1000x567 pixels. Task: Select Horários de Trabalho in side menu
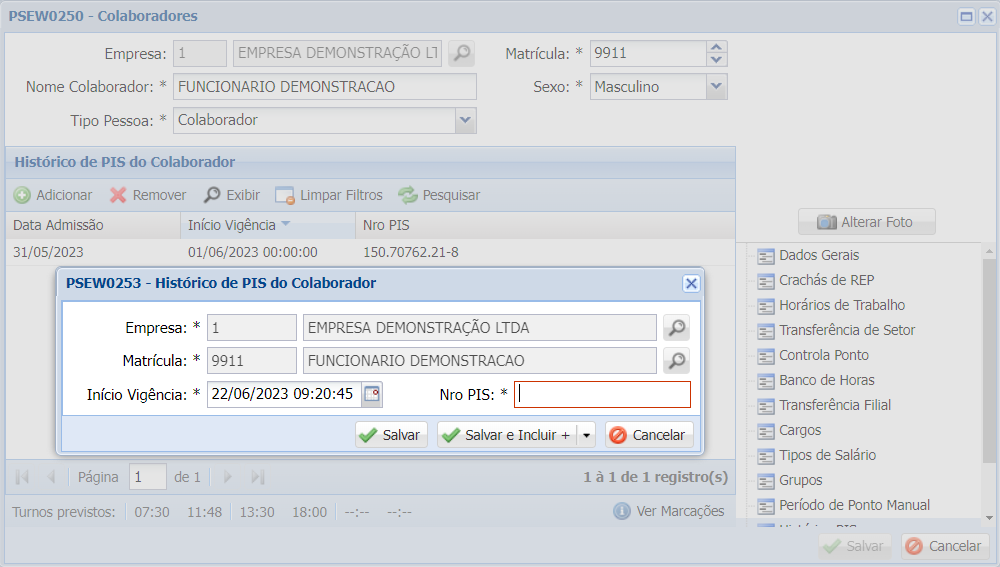click(841, 305)
